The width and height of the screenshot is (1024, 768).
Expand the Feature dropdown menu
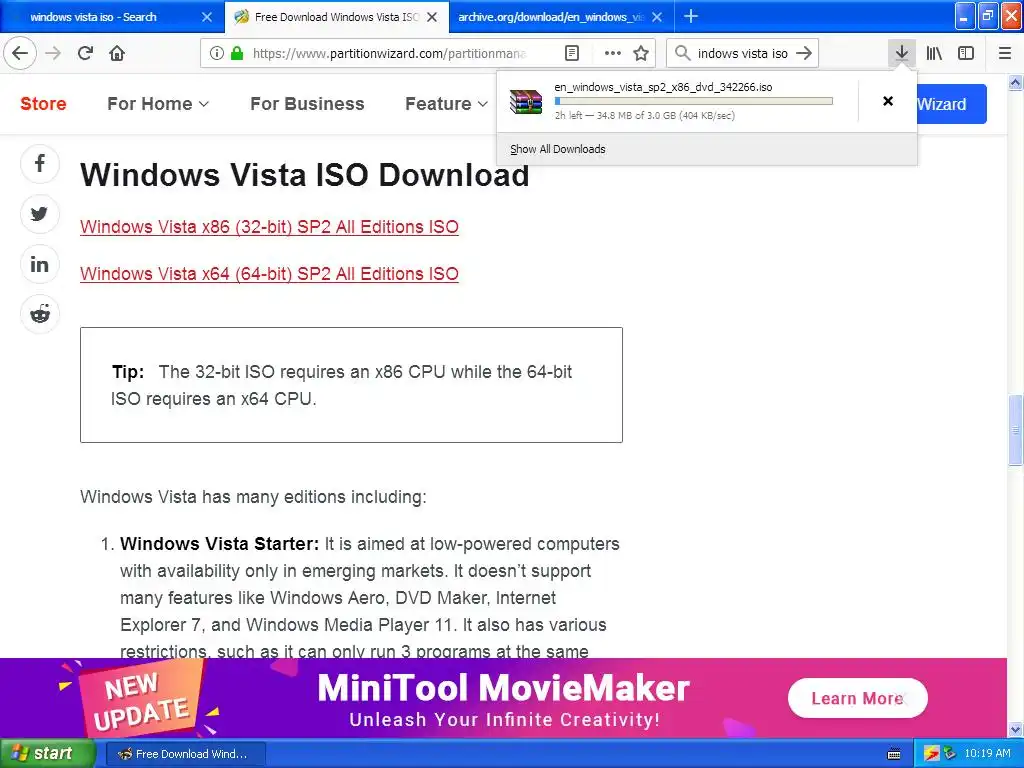pos(447,104)
